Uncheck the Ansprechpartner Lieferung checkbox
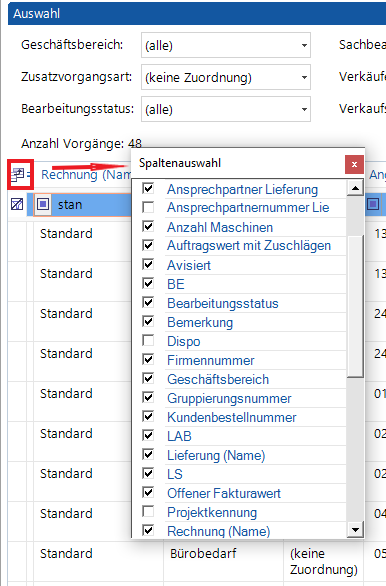 pyautogui.click(x=148, y=188)
